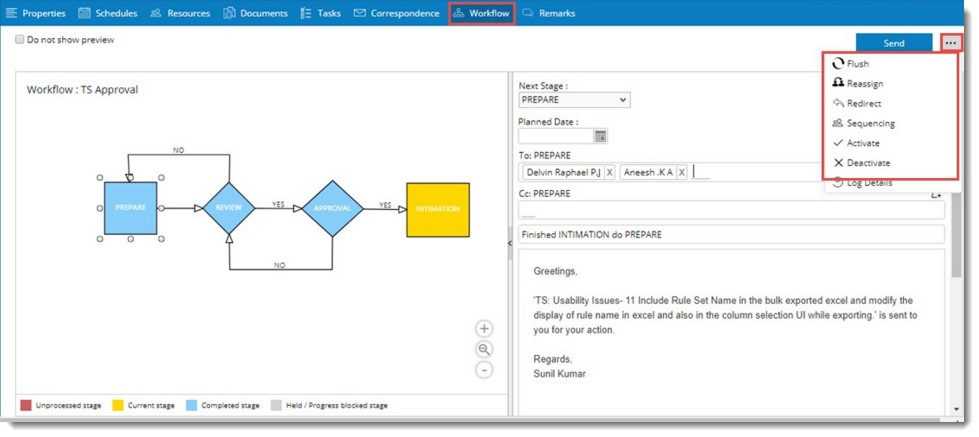Remove recipient Aneesh .K A
This screenshot has width=979, height=437.
point(682,173)
